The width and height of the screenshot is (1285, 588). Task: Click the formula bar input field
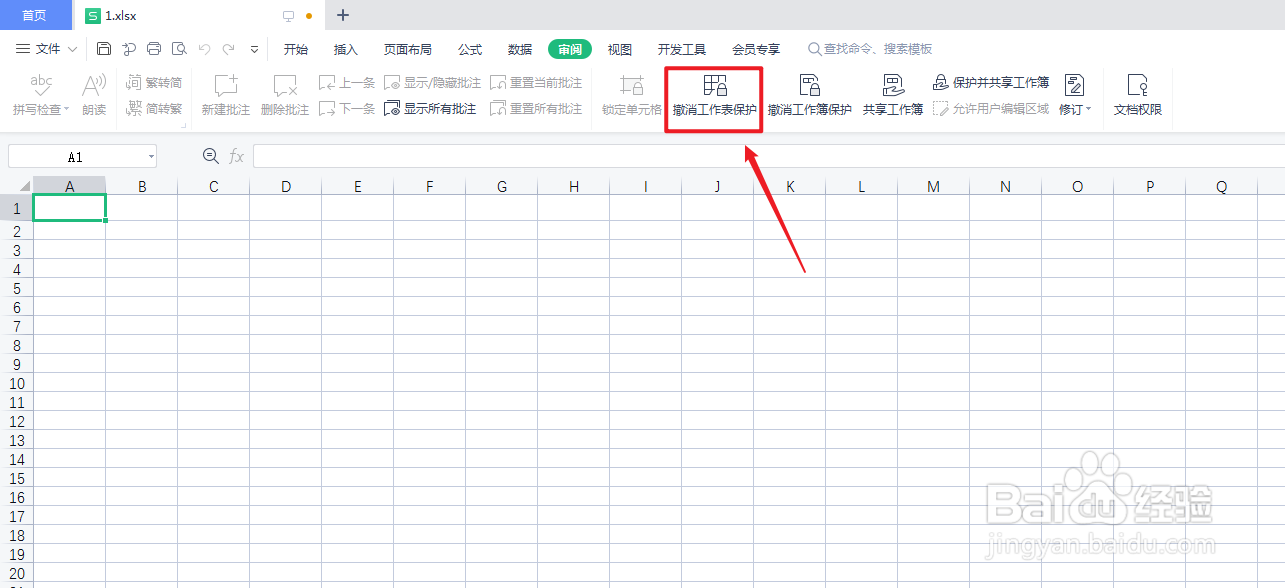(768, 156)
